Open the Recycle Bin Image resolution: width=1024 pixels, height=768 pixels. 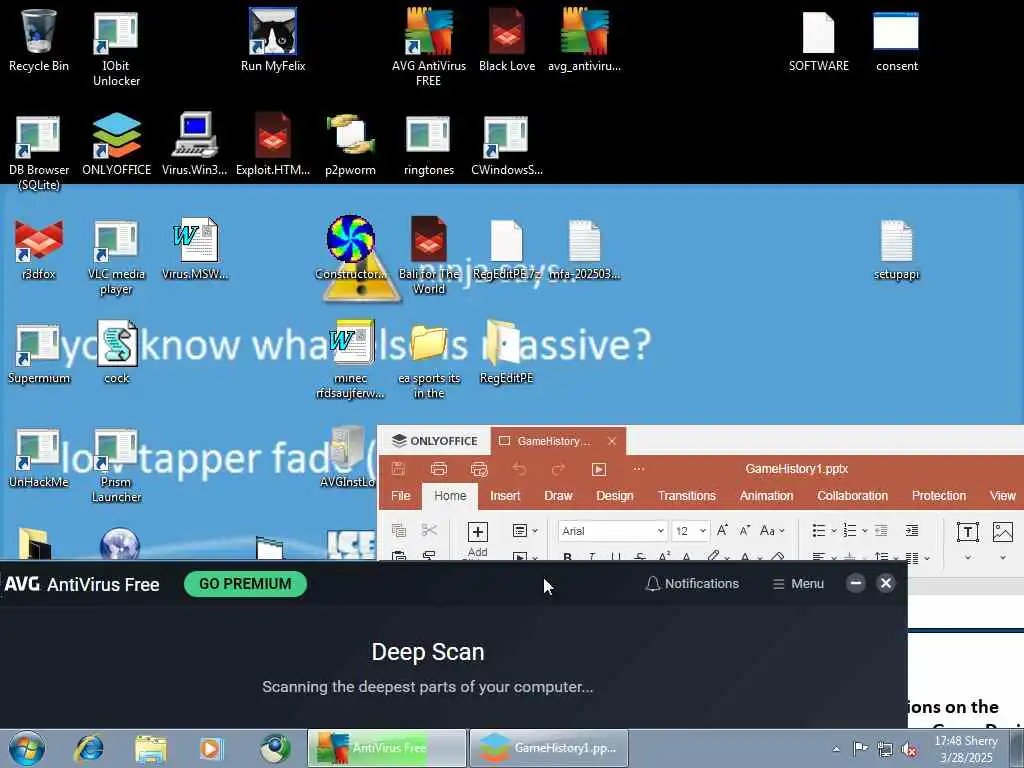click(39, 40)
